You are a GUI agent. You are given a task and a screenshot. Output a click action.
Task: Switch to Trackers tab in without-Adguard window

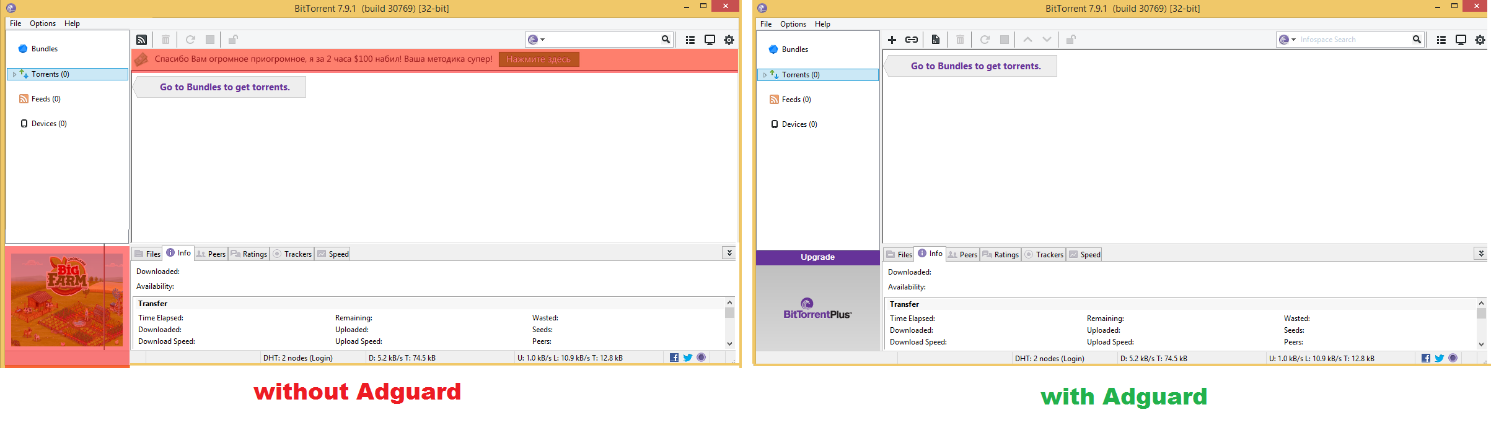point(292,254)
